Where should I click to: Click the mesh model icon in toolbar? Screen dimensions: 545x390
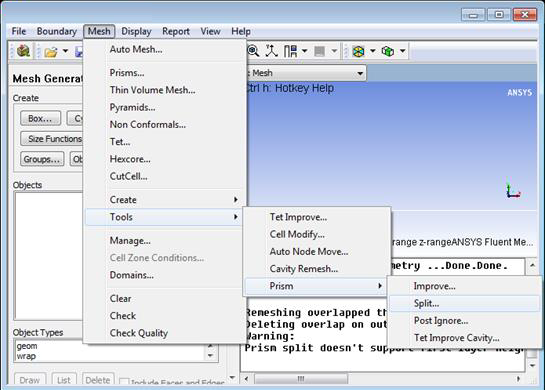[x=23, y=51]
